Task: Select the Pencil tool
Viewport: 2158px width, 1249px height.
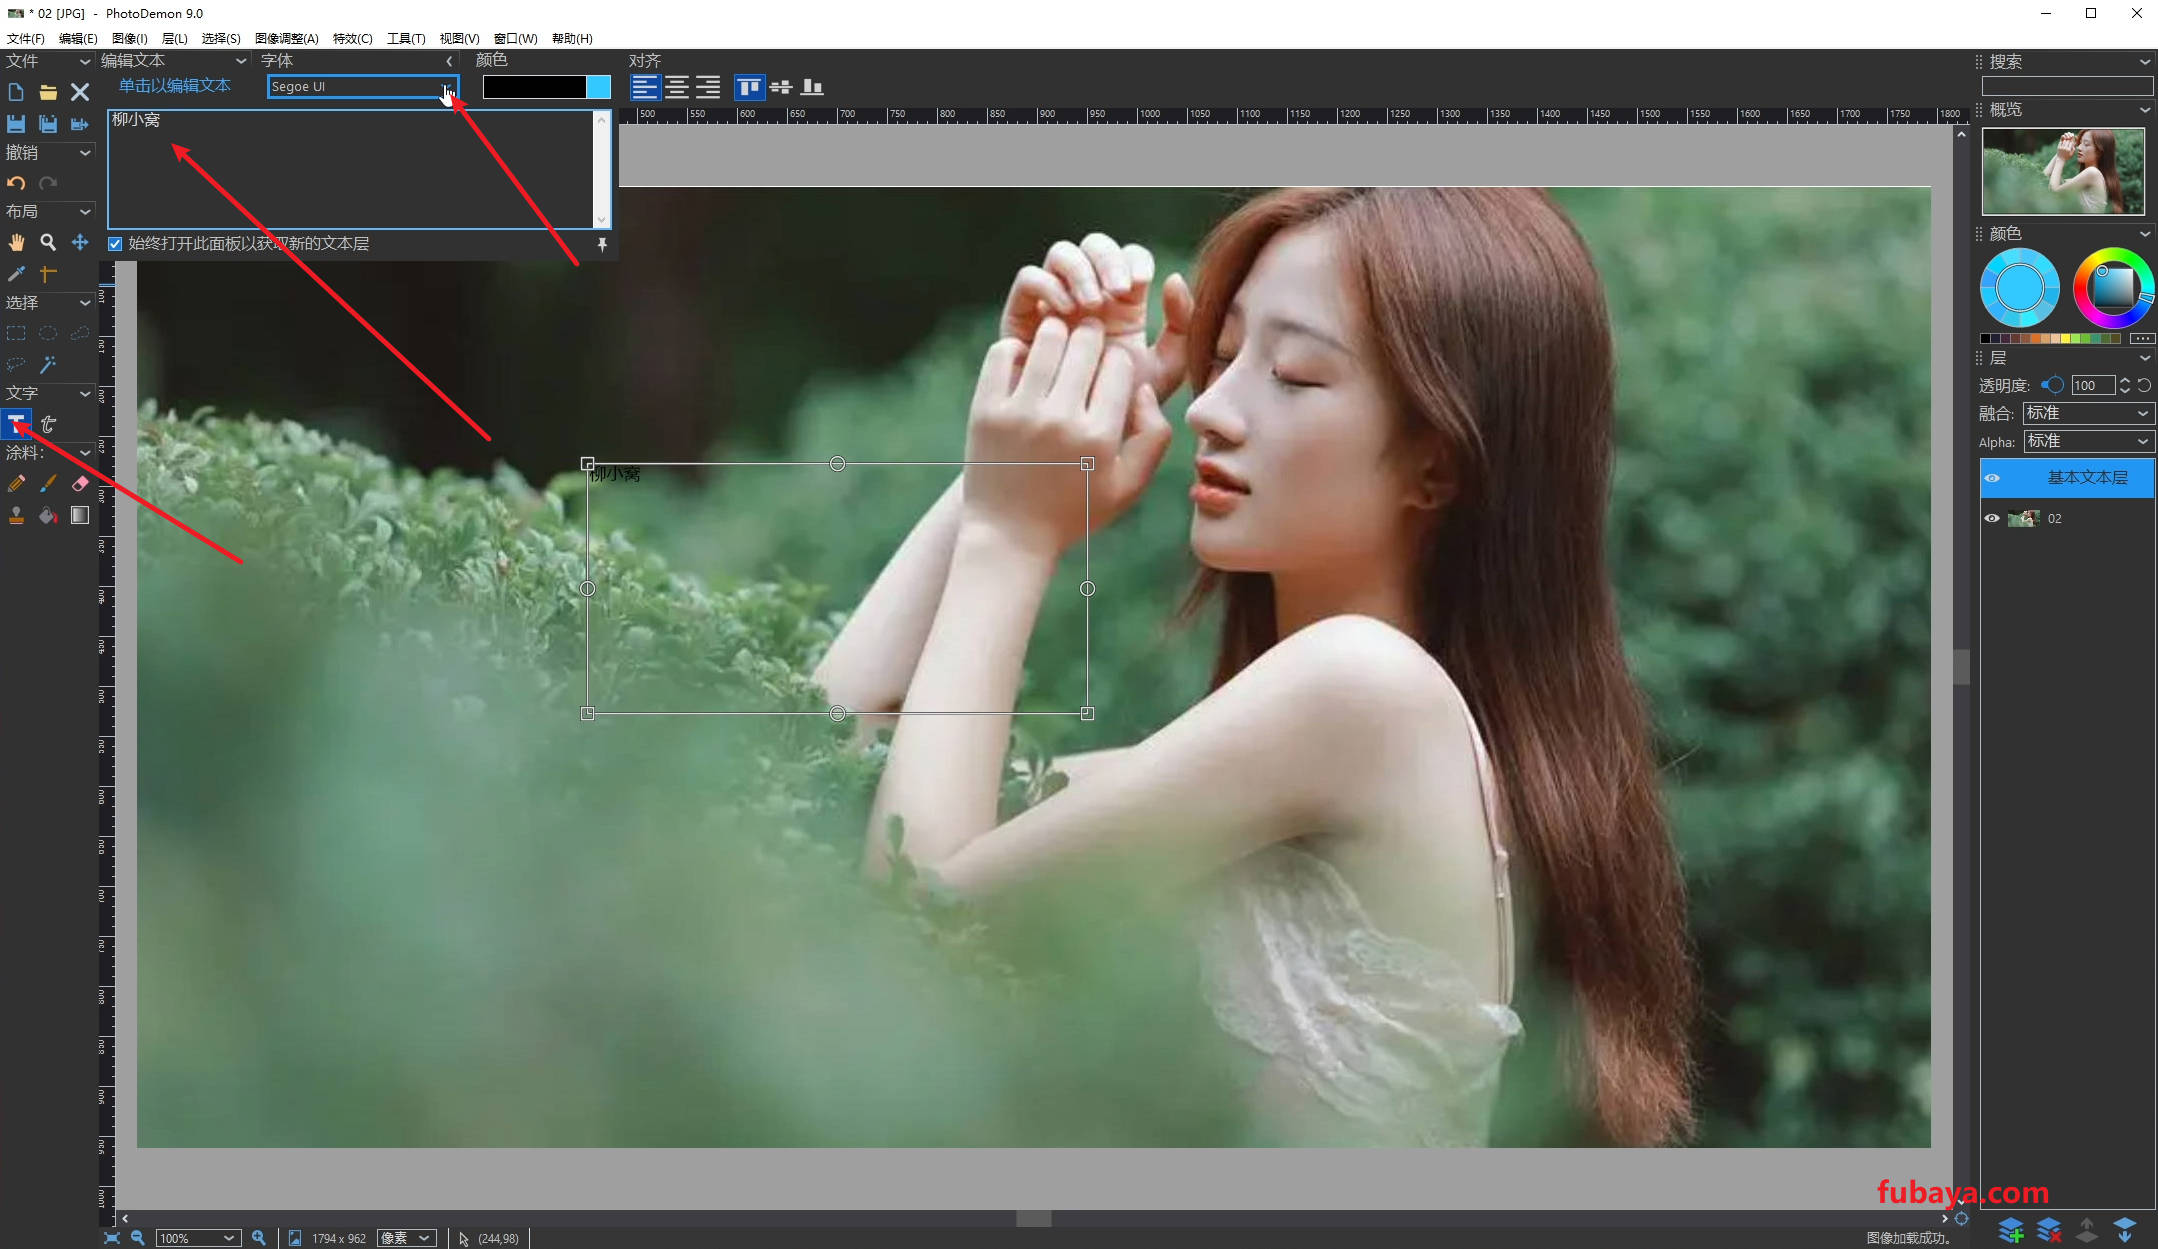Action: tap(16, 483)
